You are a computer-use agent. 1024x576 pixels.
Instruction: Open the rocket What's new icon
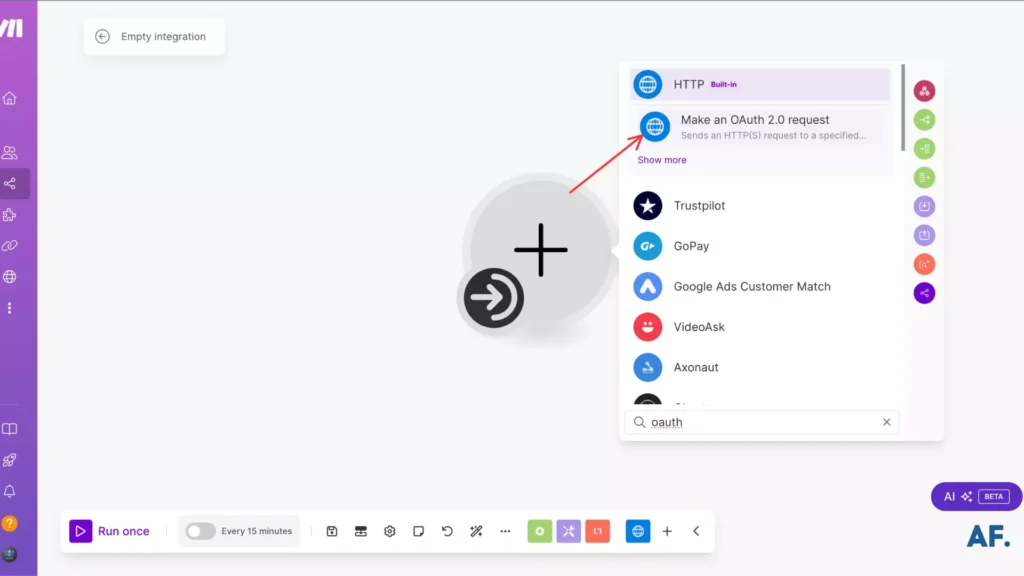[x=10, y=460]
